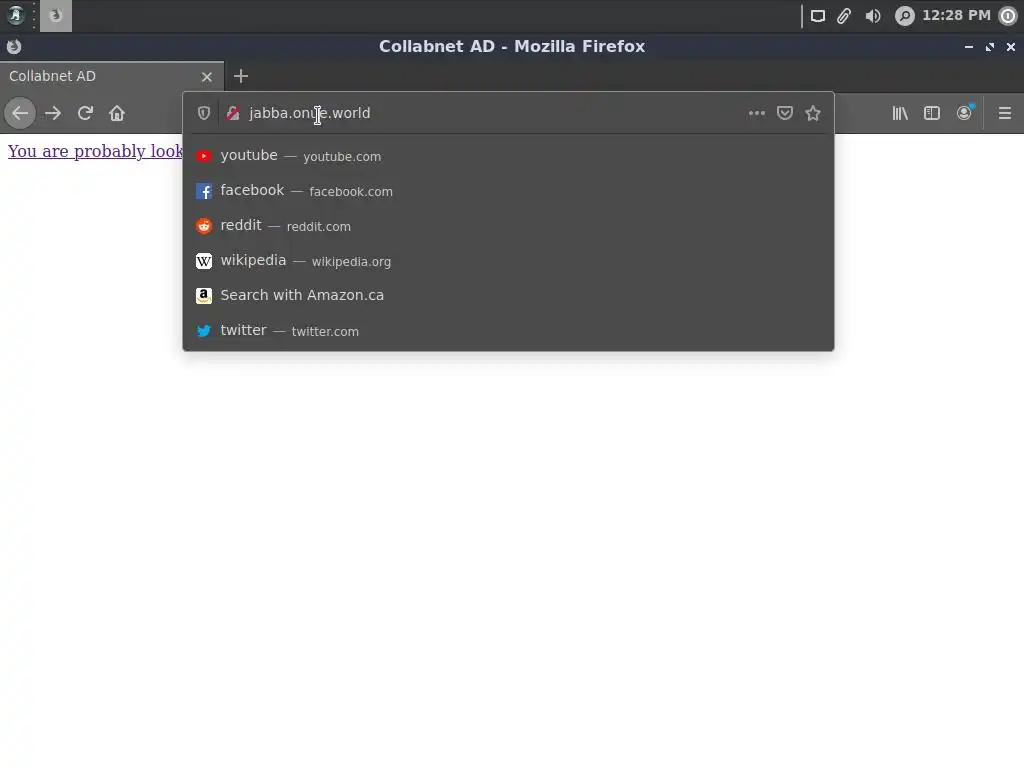Choose the wikipedia suggestion

(x=508, y=261)
